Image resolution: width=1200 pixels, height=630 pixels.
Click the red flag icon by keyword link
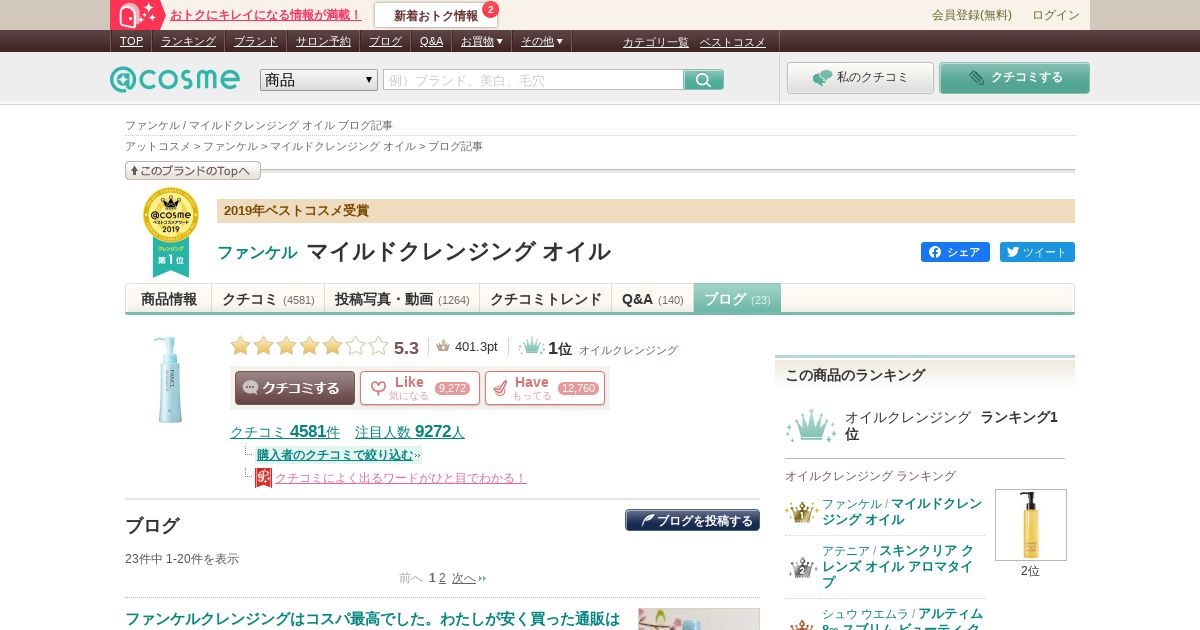[x=263, y=477]
